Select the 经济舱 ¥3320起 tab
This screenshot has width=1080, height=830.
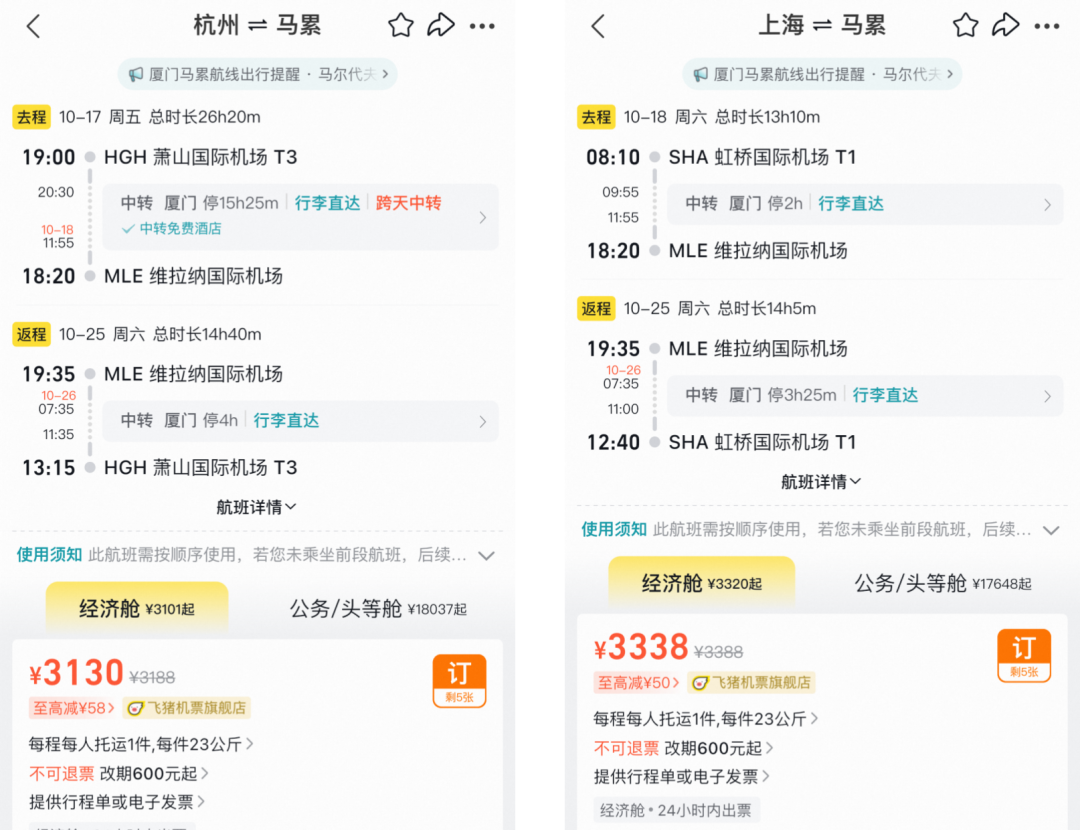[x=701, y=581]
